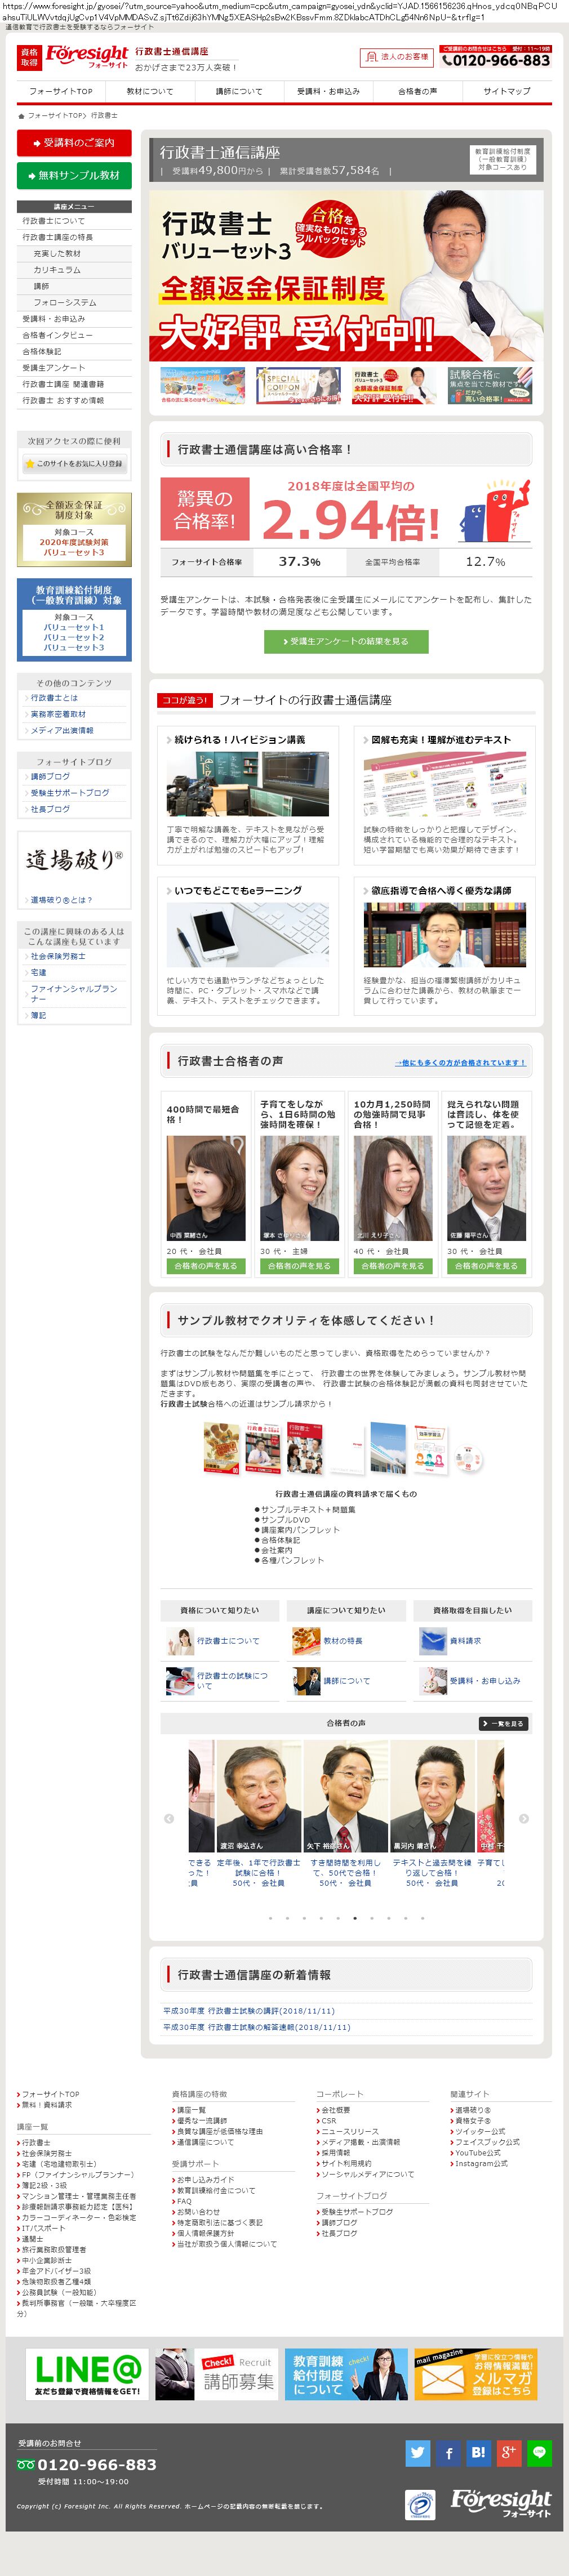Viewport: 569px width, 2576px height.
Task: Open 合格者の声 nav tab
Action: tap(417, 91)
